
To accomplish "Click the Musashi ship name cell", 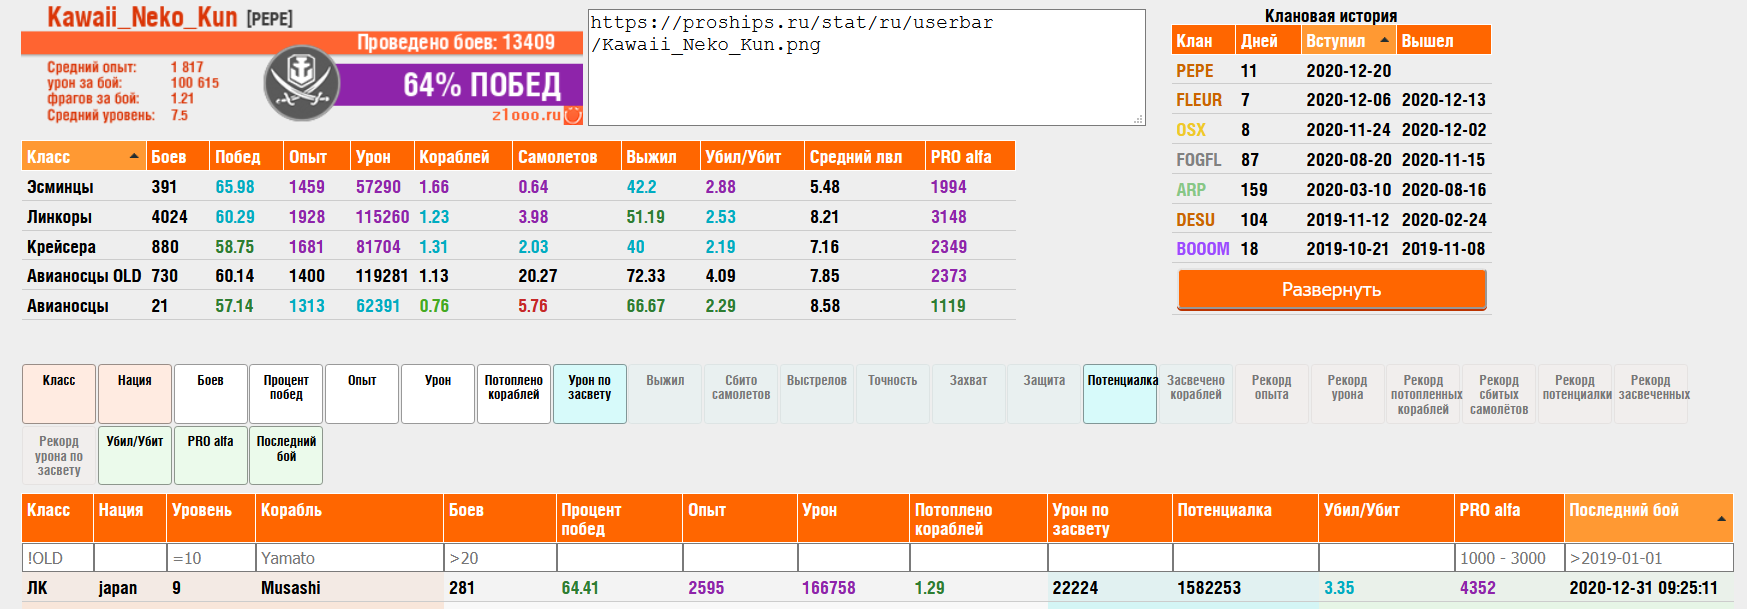I will click(291, 588).
